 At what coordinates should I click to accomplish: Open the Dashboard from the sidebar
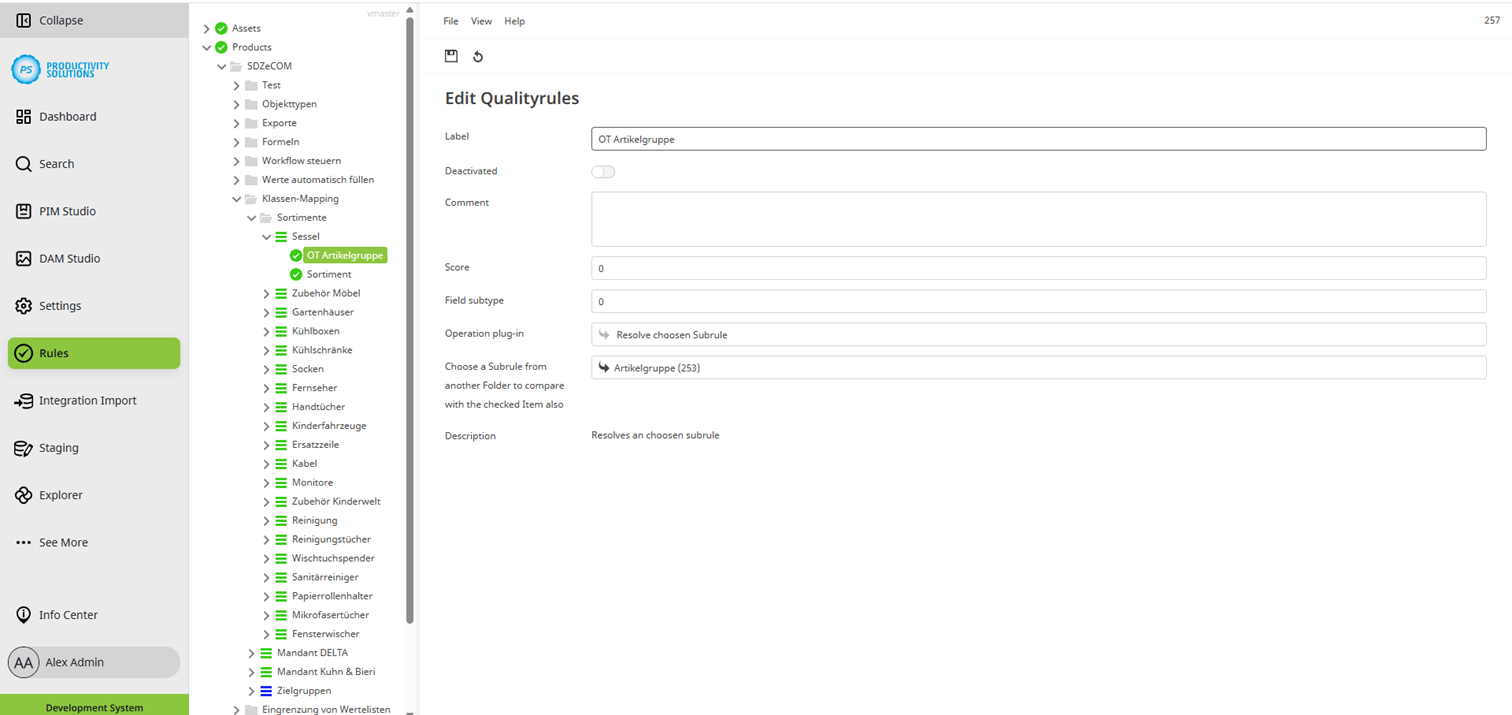[67, 117]
